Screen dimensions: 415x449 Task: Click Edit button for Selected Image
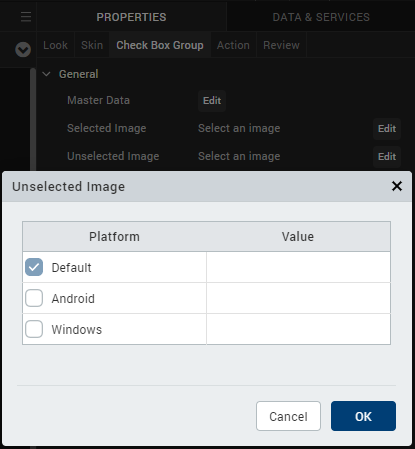point(387,129)
